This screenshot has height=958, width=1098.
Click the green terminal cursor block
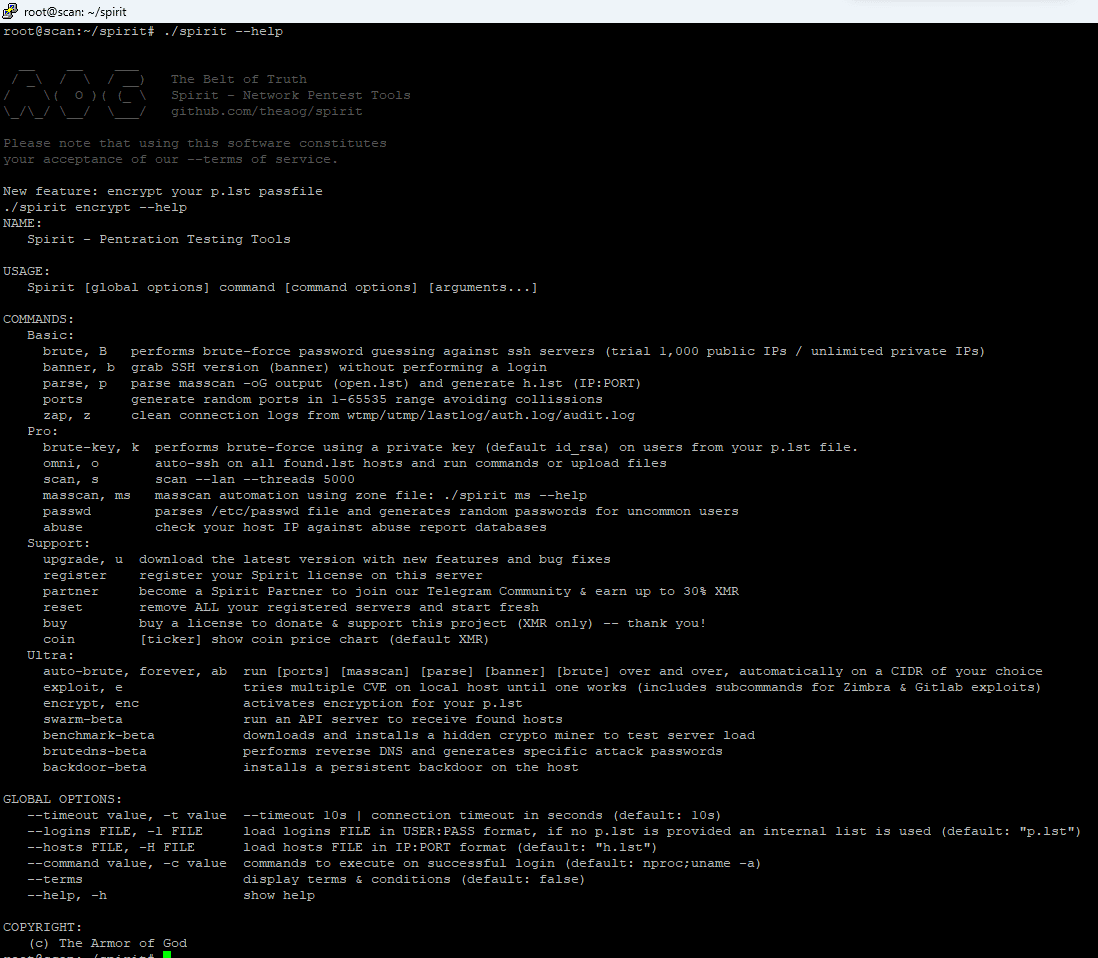(x=167, y=954)
